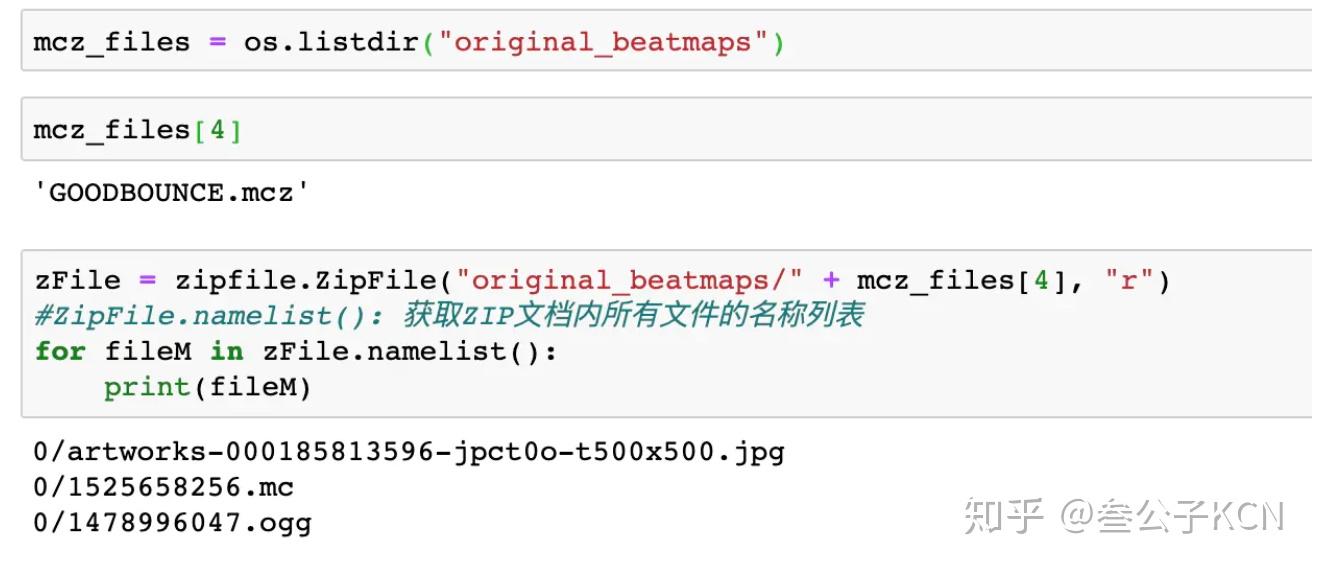
Task: Click output line 0/1525658256.mc
Action: (163, 488)
